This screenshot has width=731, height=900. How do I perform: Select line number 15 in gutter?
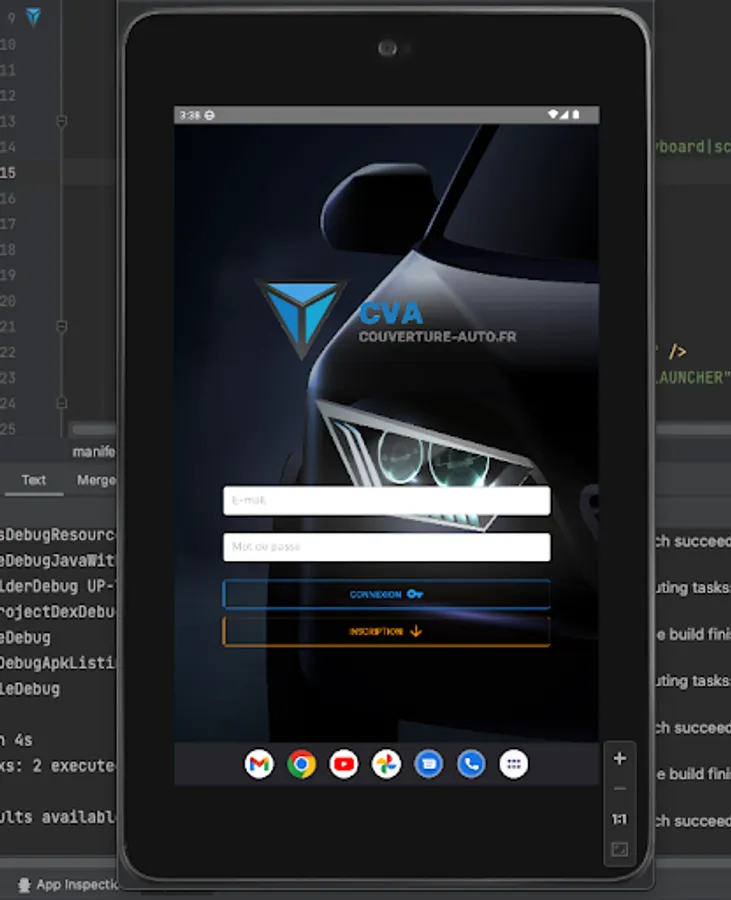[7, 172]
